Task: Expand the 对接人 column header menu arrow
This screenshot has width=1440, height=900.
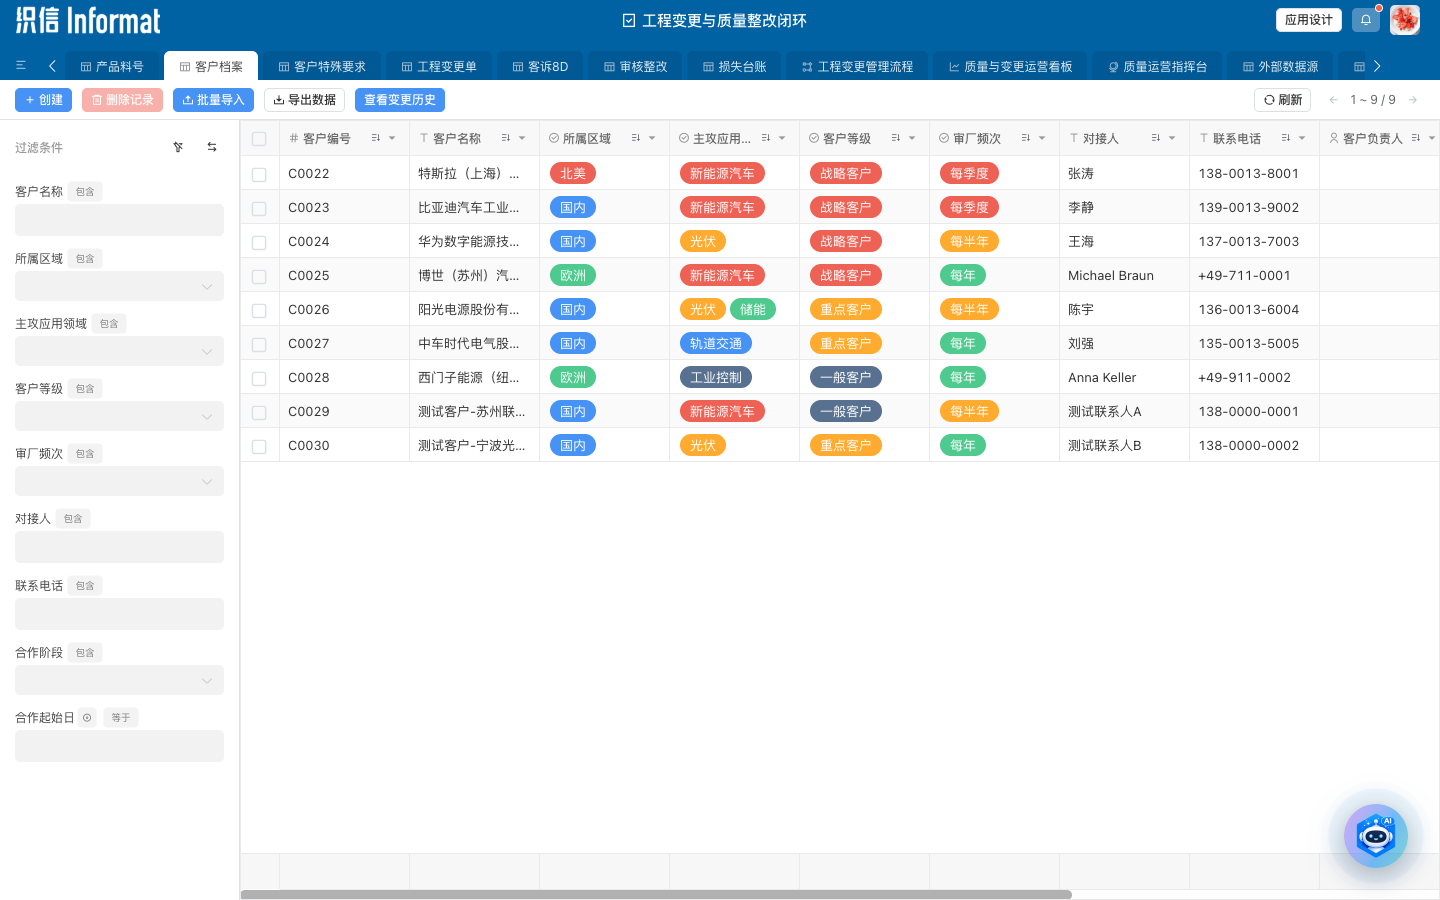Action: (x=1172, y=138)
